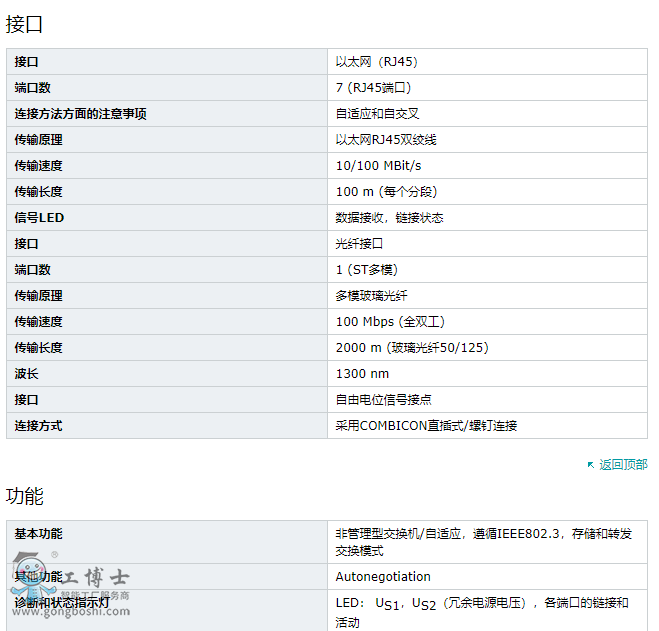Click the Autonegotiation value cell
The width and height of the screenshot is (659, 631).
coord(383,577)
